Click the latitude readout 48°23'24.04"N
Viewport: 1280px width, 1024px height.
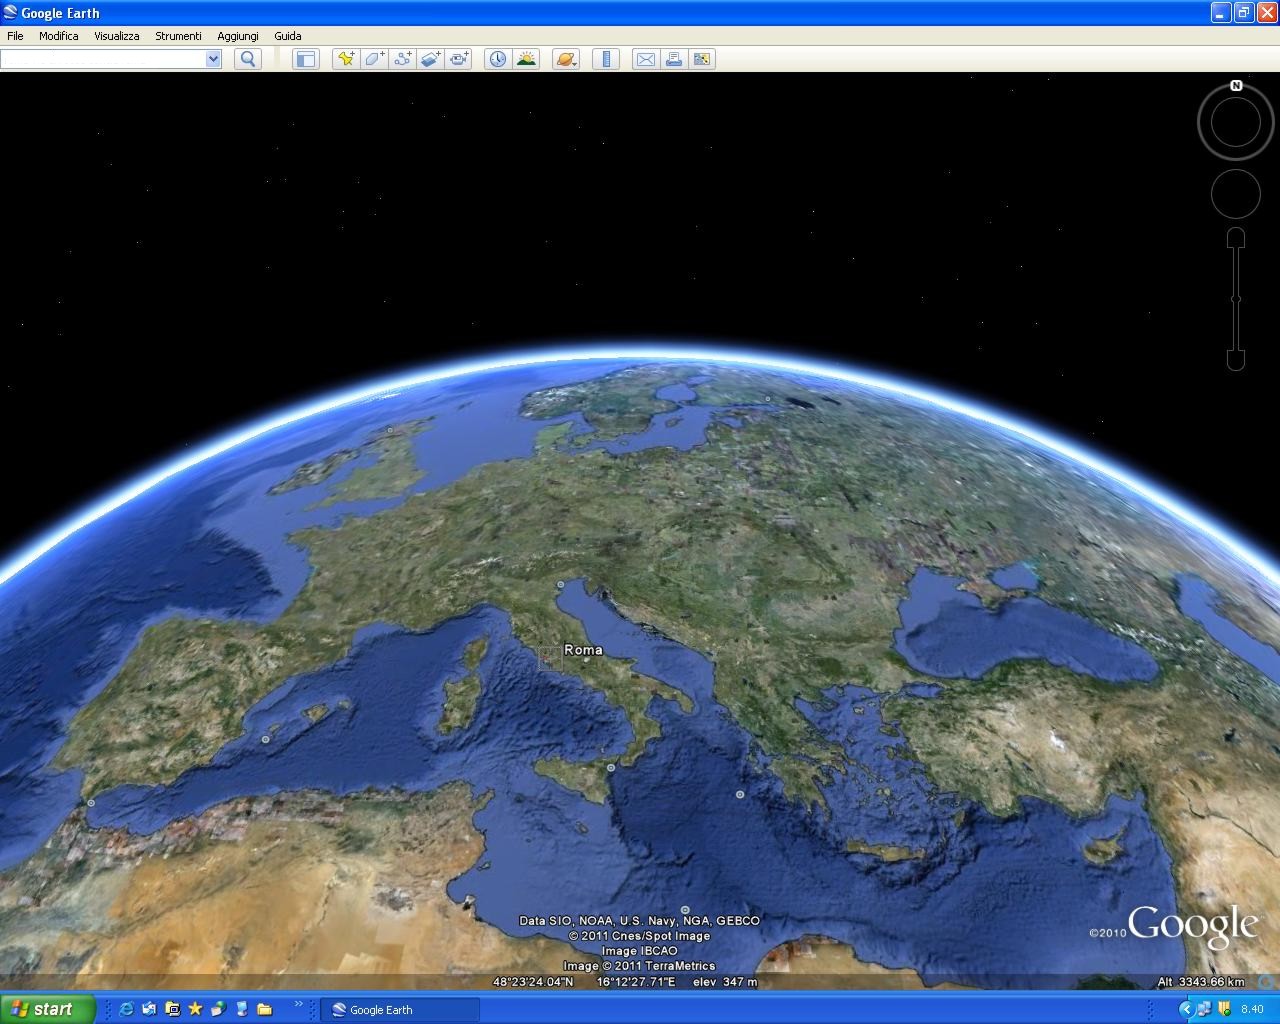[533, 982]
